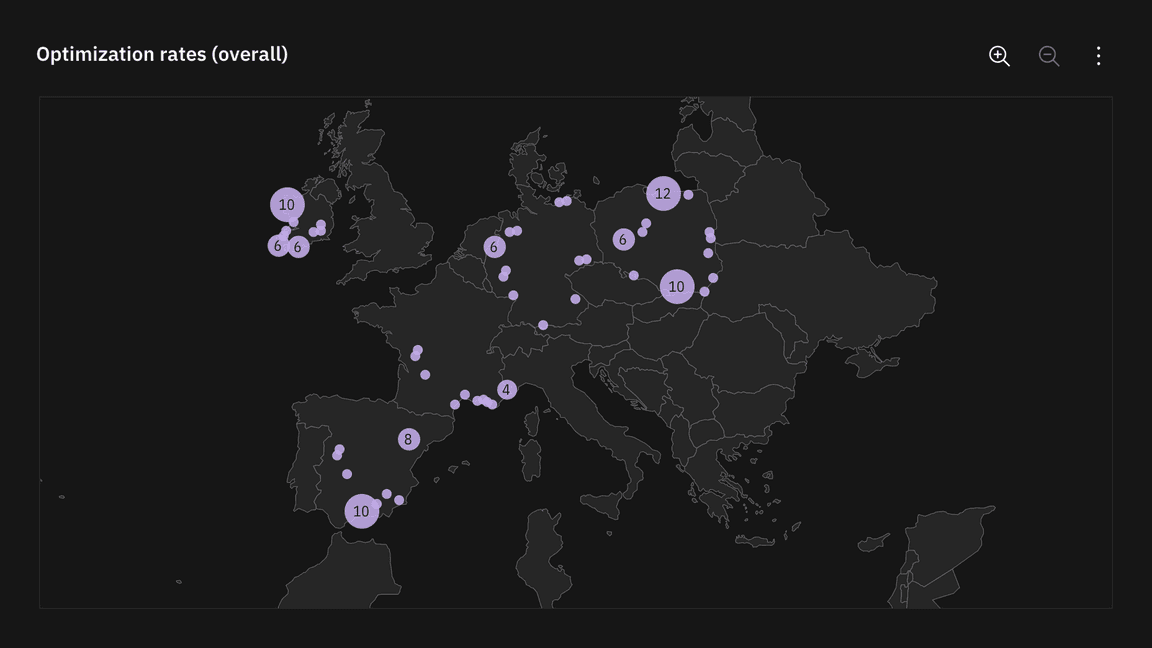The height and width of the screenshot is (648, 1152).
Task: Select the leftmost 6 cluster southwest of Ireland
Action: (278, 246)
